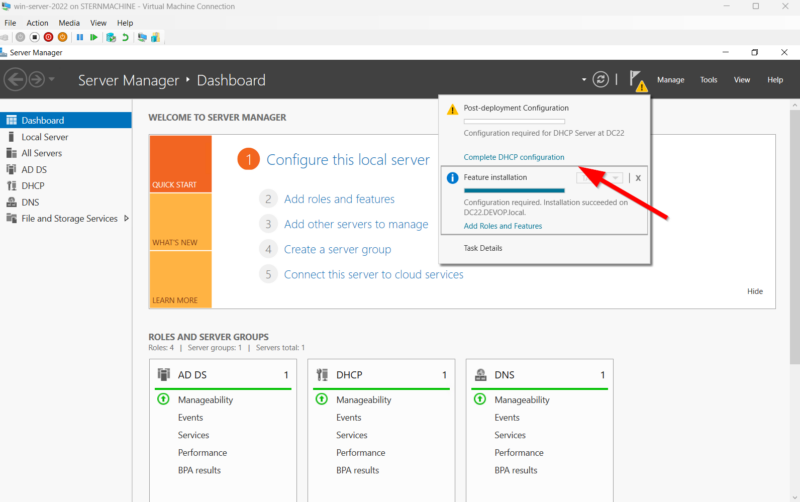
Task: Click the Post-deployment Configuration warning icon
Action: tap(452, 110)
